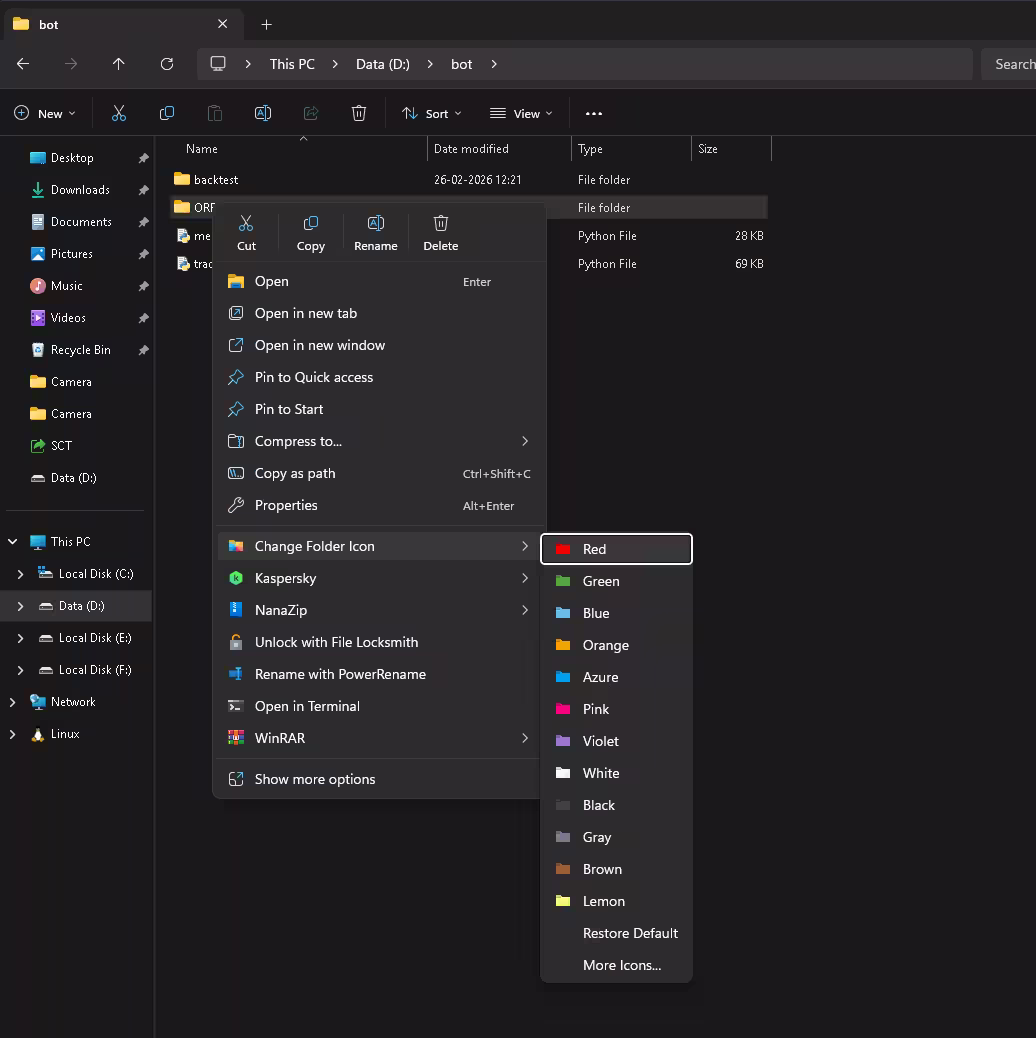Expand Local Disk (E:) in tree

click(21, 638)
